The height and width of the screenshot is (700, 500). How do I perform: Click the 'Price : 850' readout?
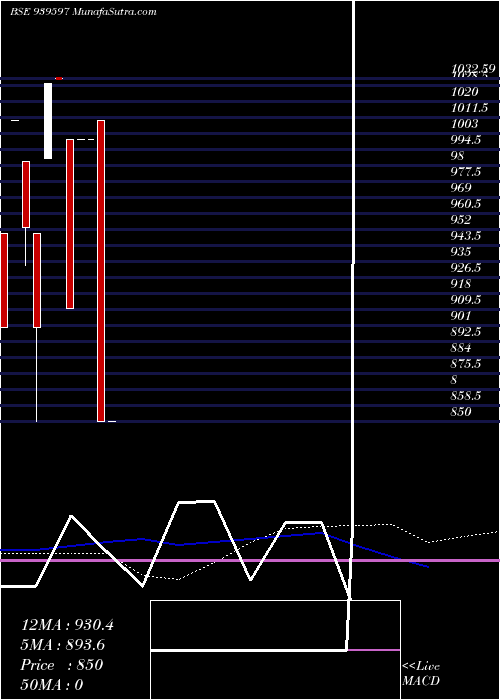point(62,665)
